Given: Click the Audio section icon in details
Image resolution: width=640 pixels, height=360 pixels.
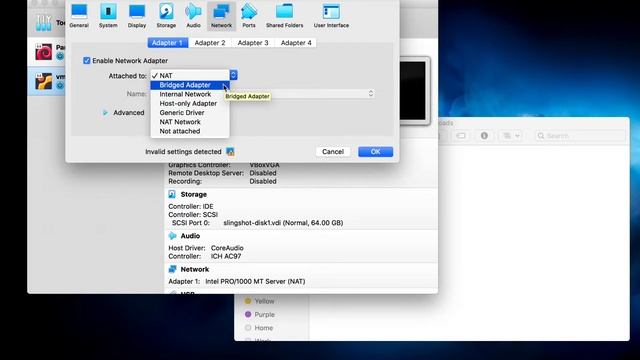Looking at the screenshot, I should coord(172,236).
